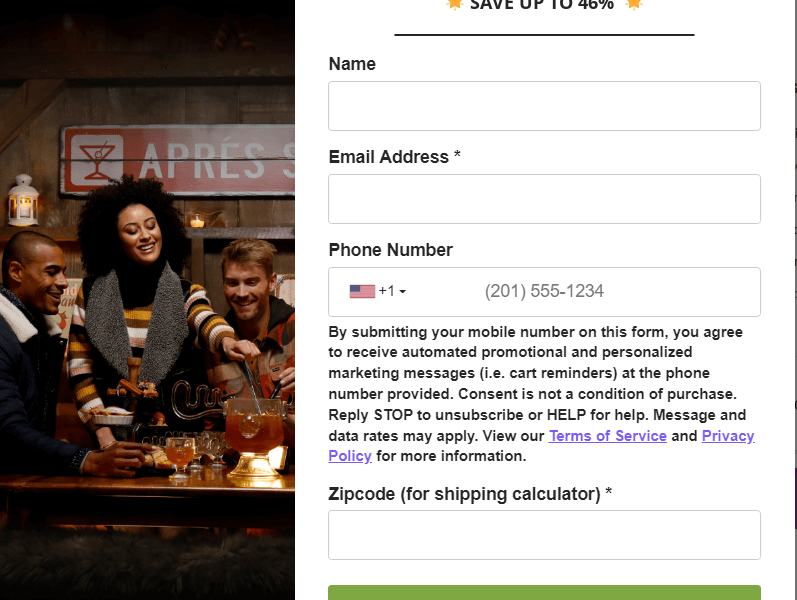
Task: Click the country code dropdown arrow
Action: [403, 292]
